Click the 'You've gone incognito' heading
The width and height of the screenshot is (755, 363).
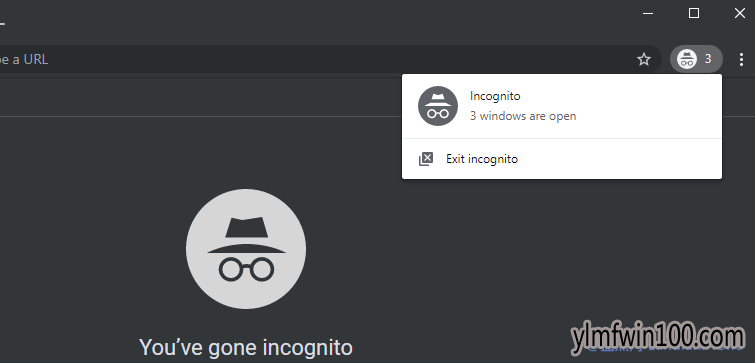click(246, 347)
